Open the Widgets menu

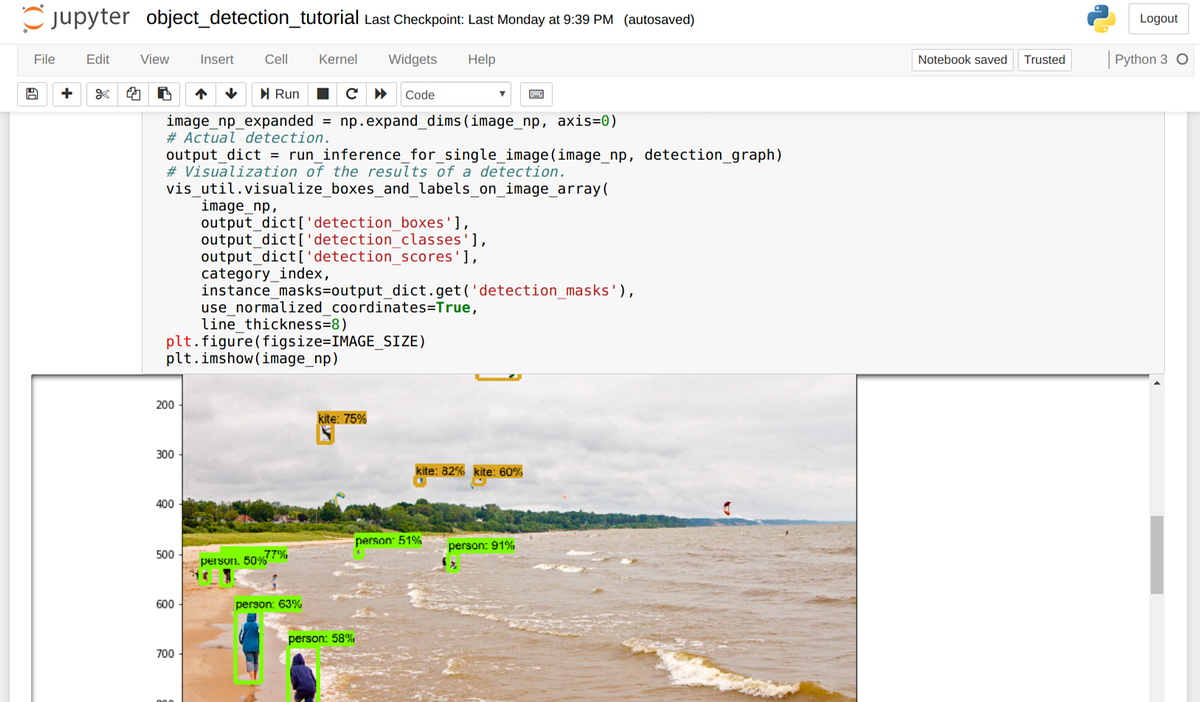[412, 59]
